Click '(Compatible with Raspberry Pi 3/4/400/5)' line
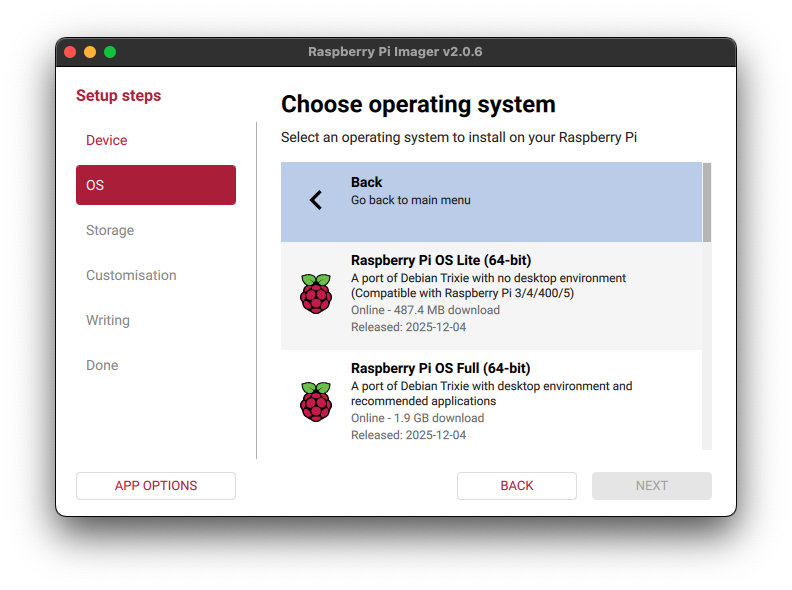Viewport: 792px width, 590px height. click(x=462, y=293)
